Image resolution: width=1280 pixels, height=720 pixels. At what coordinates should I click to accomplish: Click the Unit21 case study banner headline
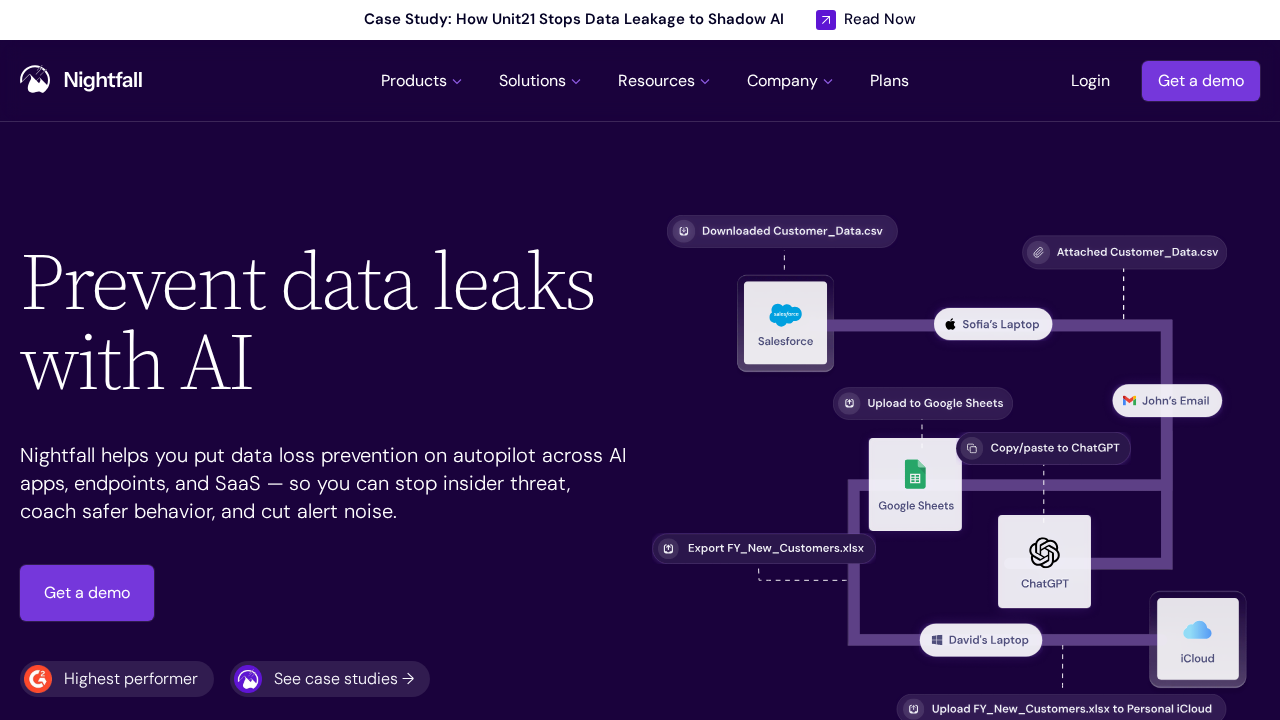[573, 19]
